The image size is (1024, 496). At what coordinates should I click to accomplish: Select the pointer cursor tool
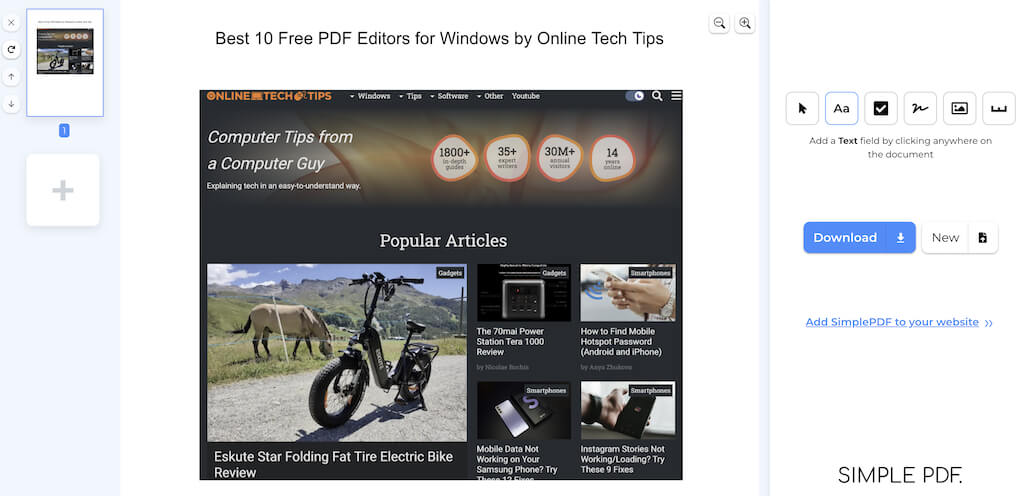pyautogui.click(x=802, y=108)
